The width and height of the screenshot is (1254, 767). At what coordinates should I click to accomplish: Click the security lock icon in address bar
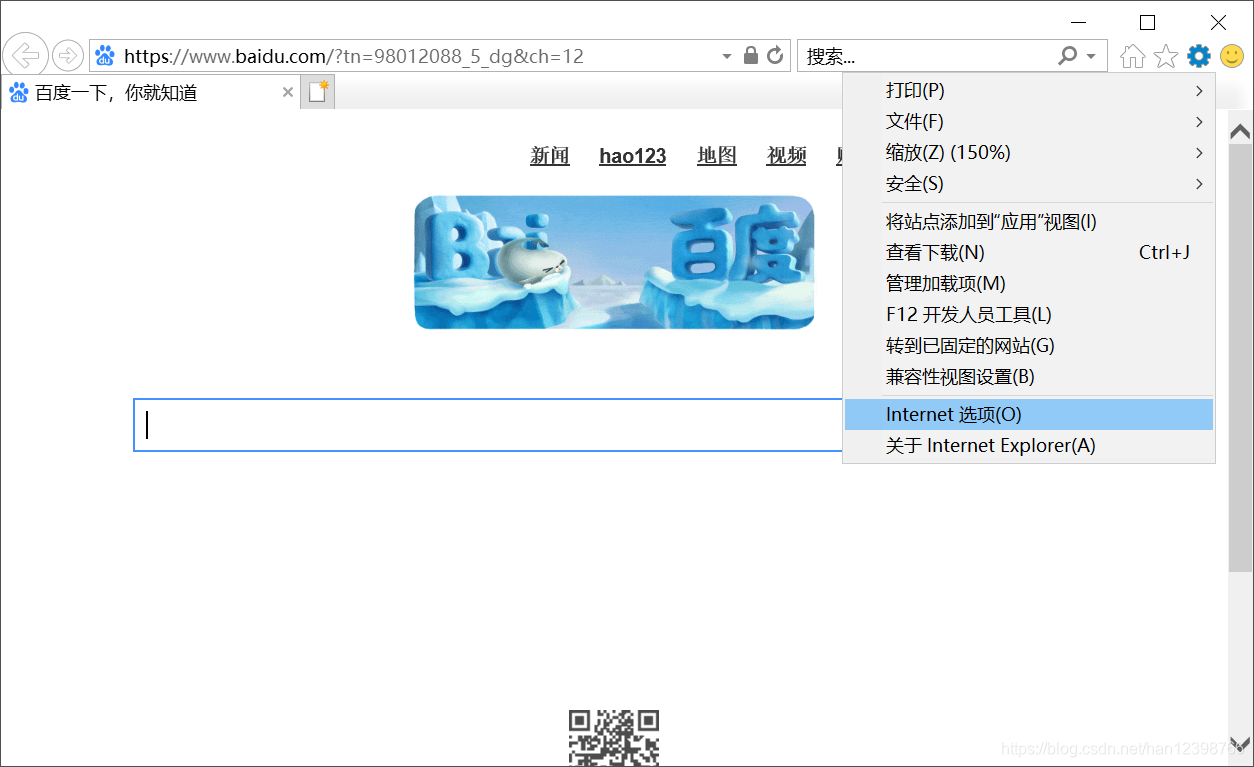(751, 55)
